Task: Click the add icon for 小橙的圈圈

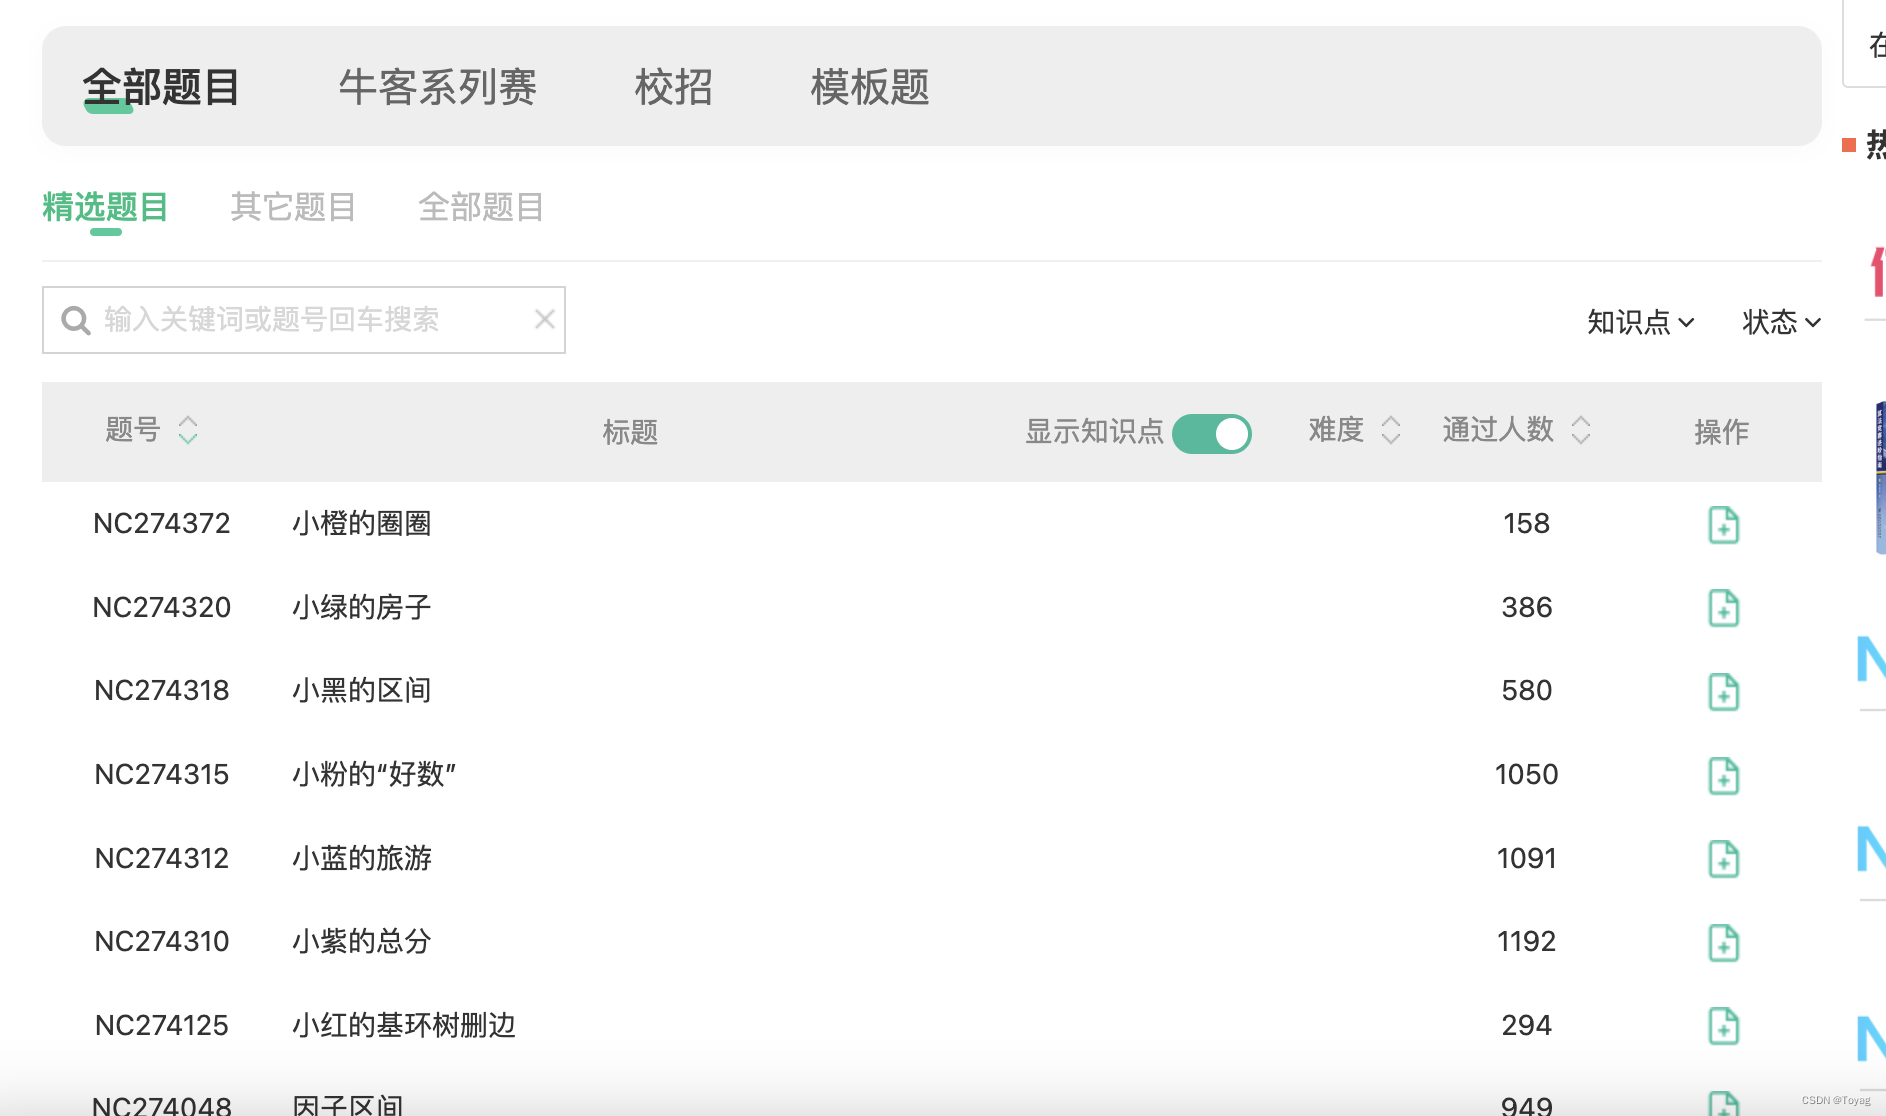Action: [1724, 524]
